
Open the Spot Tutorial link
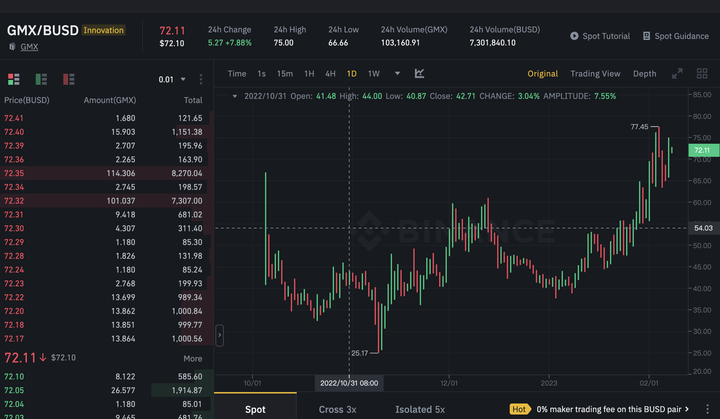click(x=606, y=36)
